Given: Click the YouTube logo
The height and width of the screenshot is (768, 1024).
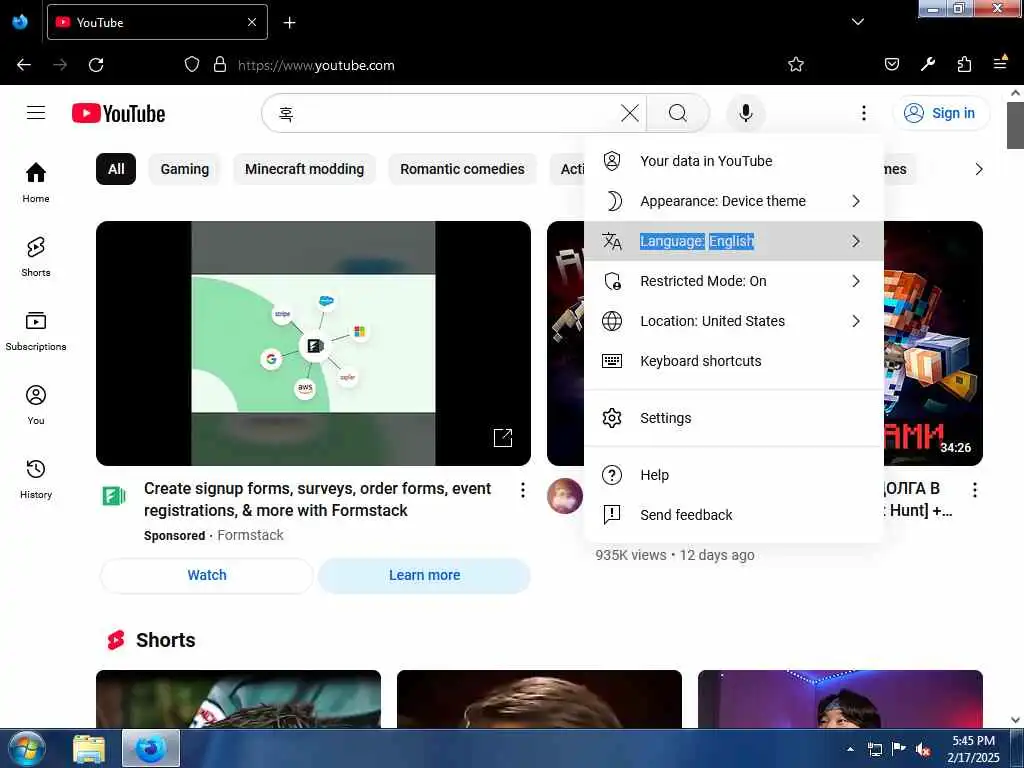Looking at the screenshot, I should coord(118,114).
